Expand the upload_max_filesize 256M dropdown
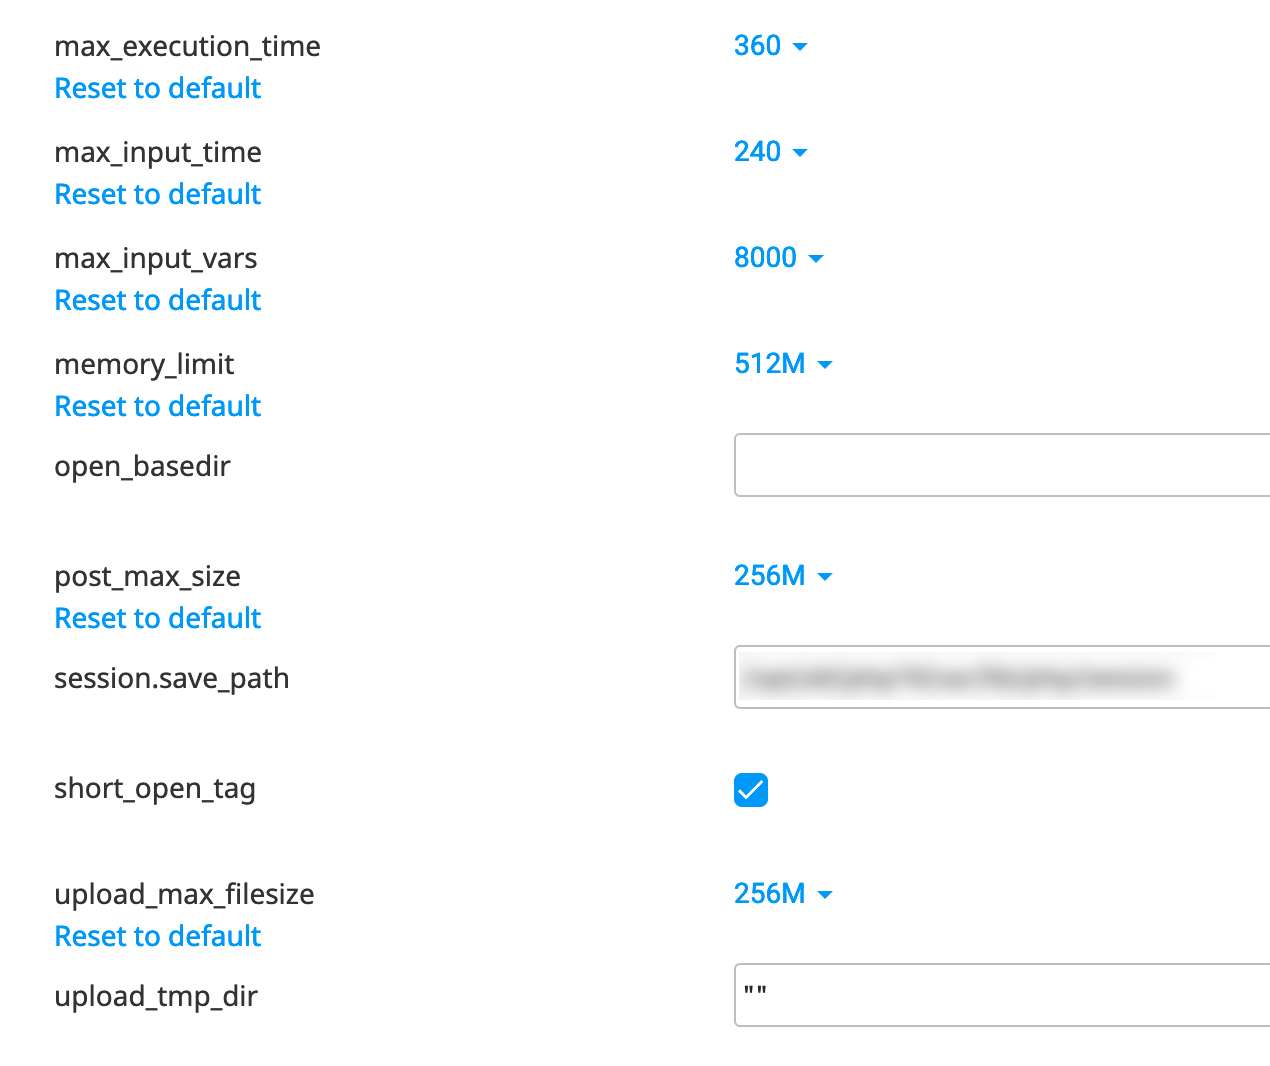This screenshot has height=1066, width=1270. coord(783,894)
